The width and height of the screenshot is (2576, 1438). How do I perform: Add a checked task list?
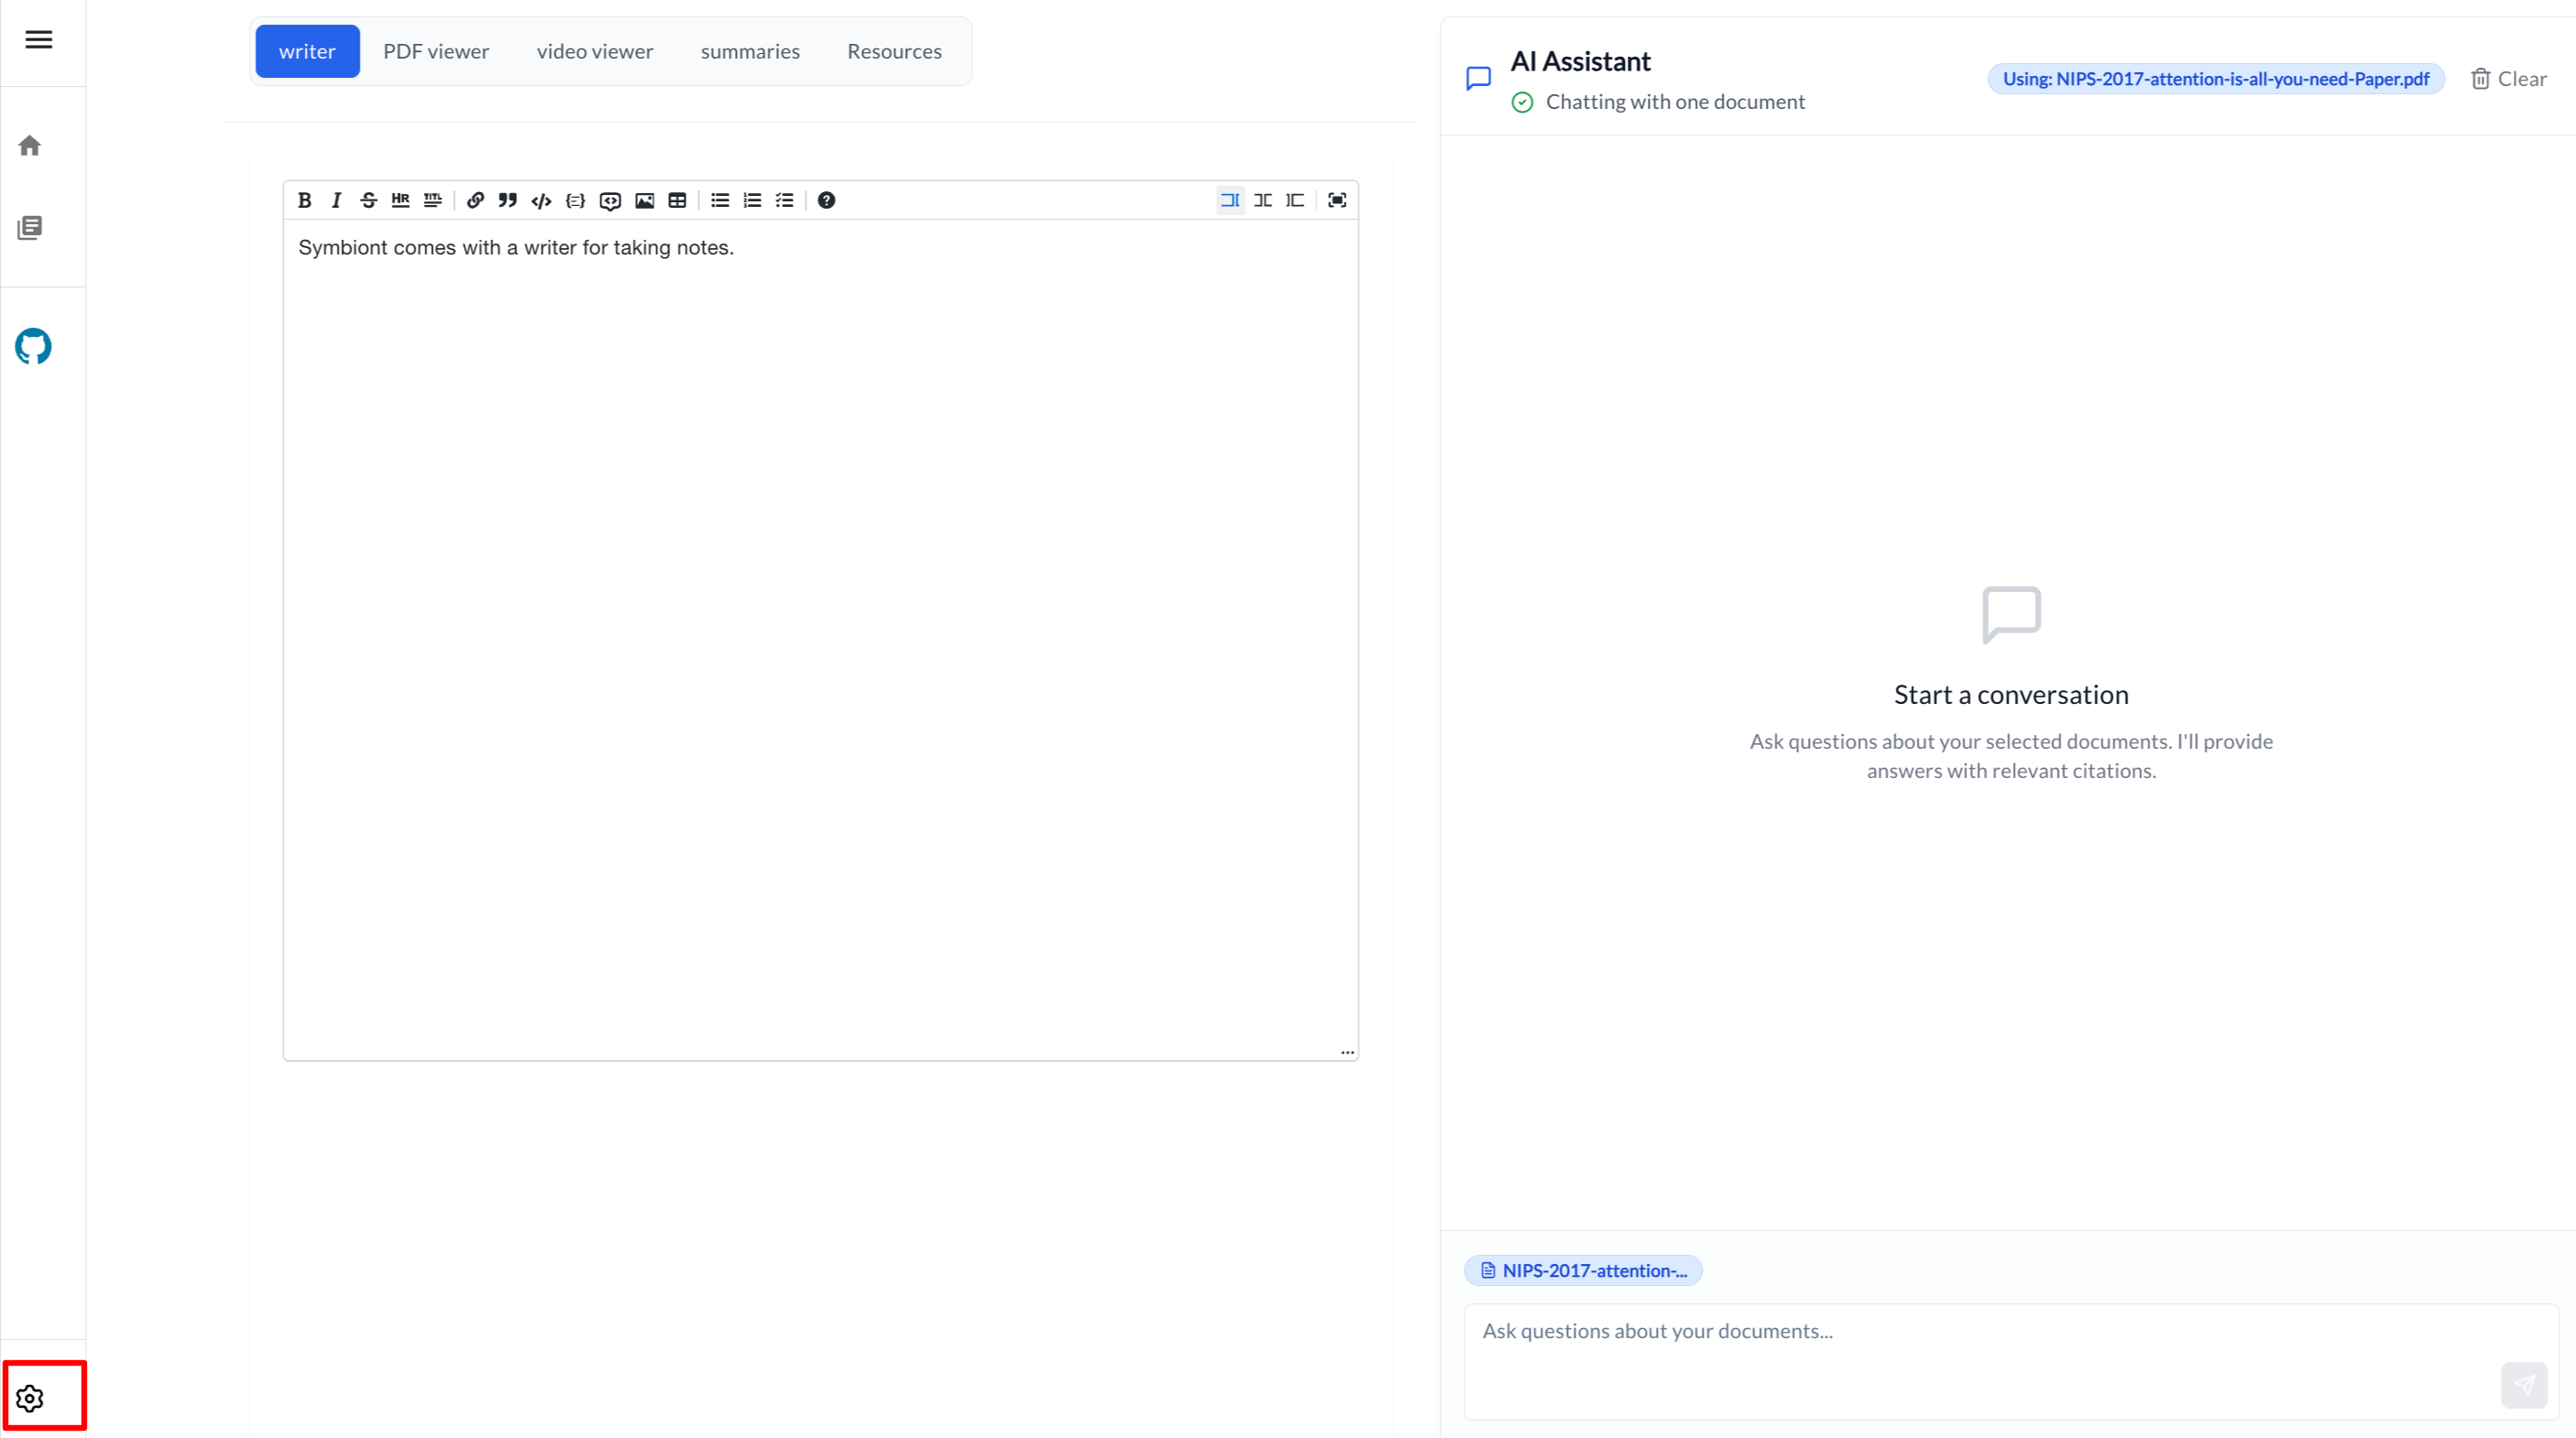[785, 200]
